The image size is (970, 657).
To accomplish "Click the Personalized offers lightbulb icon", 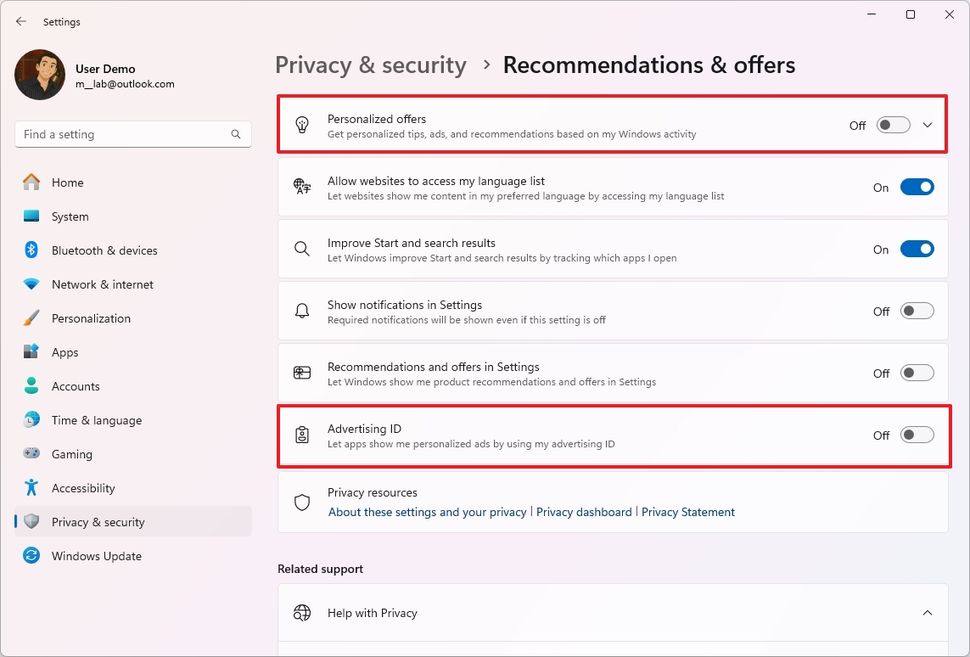I will pyautogui.click(x=301, y=124).
